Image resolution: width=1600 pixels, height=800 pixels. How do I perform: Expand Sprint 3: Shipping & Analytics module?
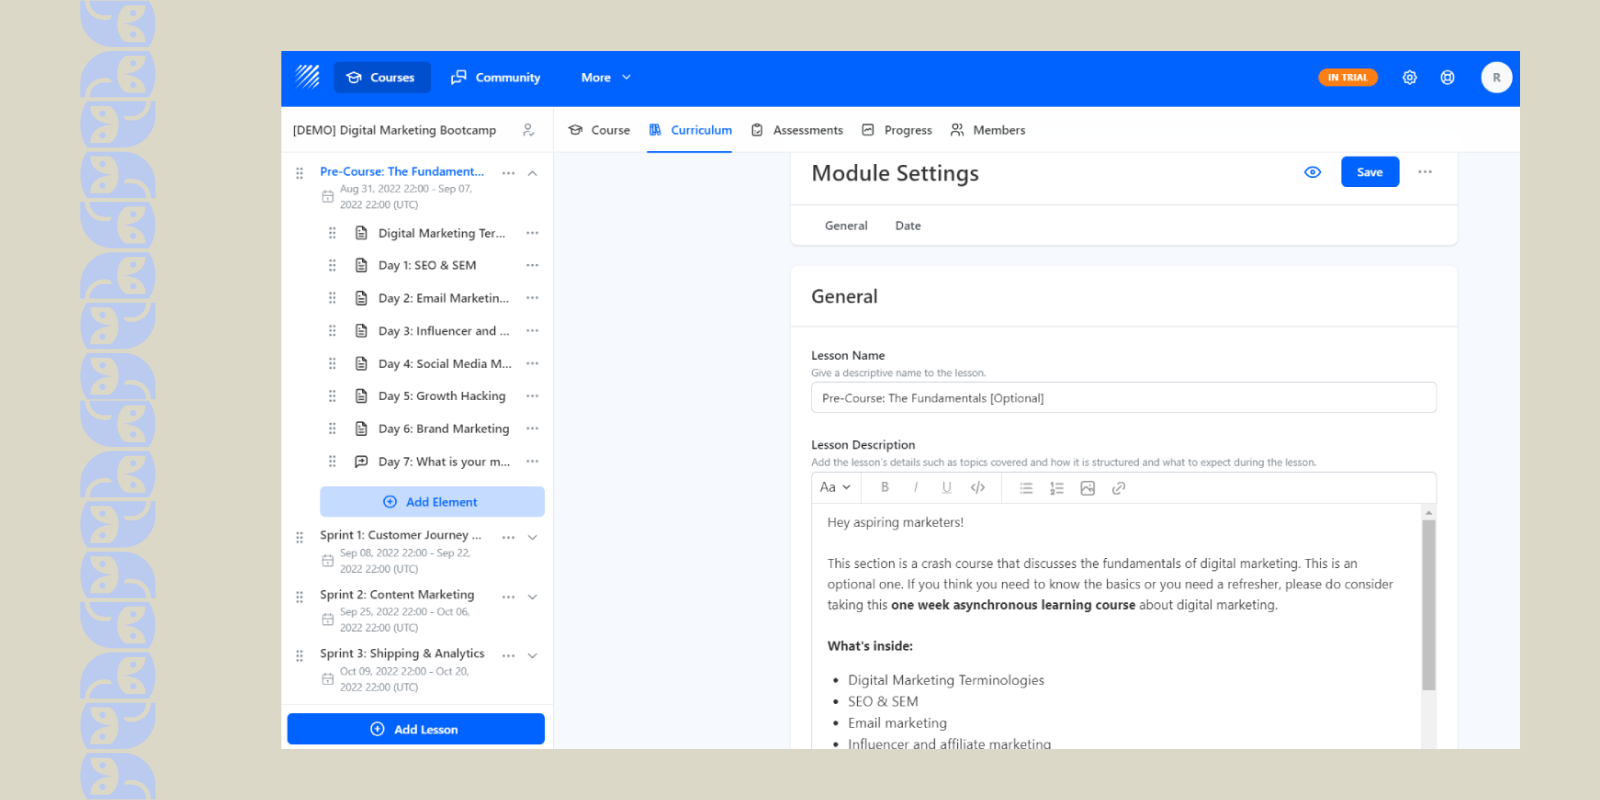[532, 656]
